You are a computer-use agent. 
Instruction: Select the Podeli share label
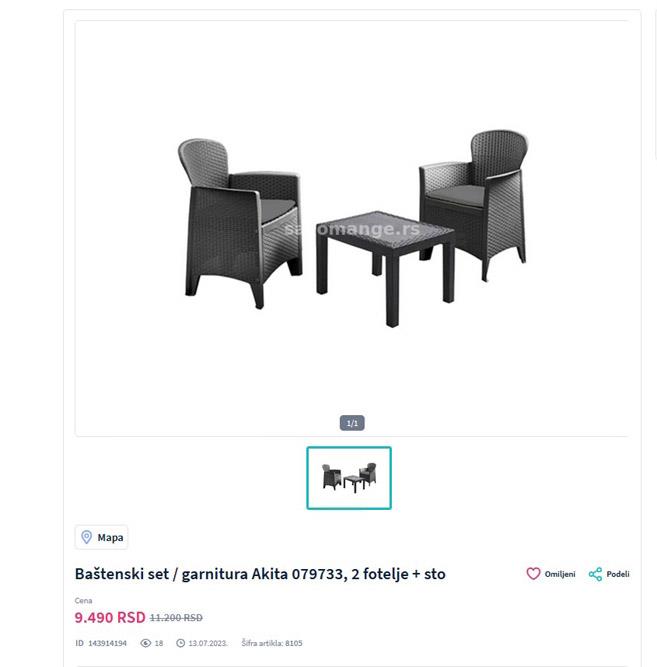pyautogui.click(x=618, y=574)
